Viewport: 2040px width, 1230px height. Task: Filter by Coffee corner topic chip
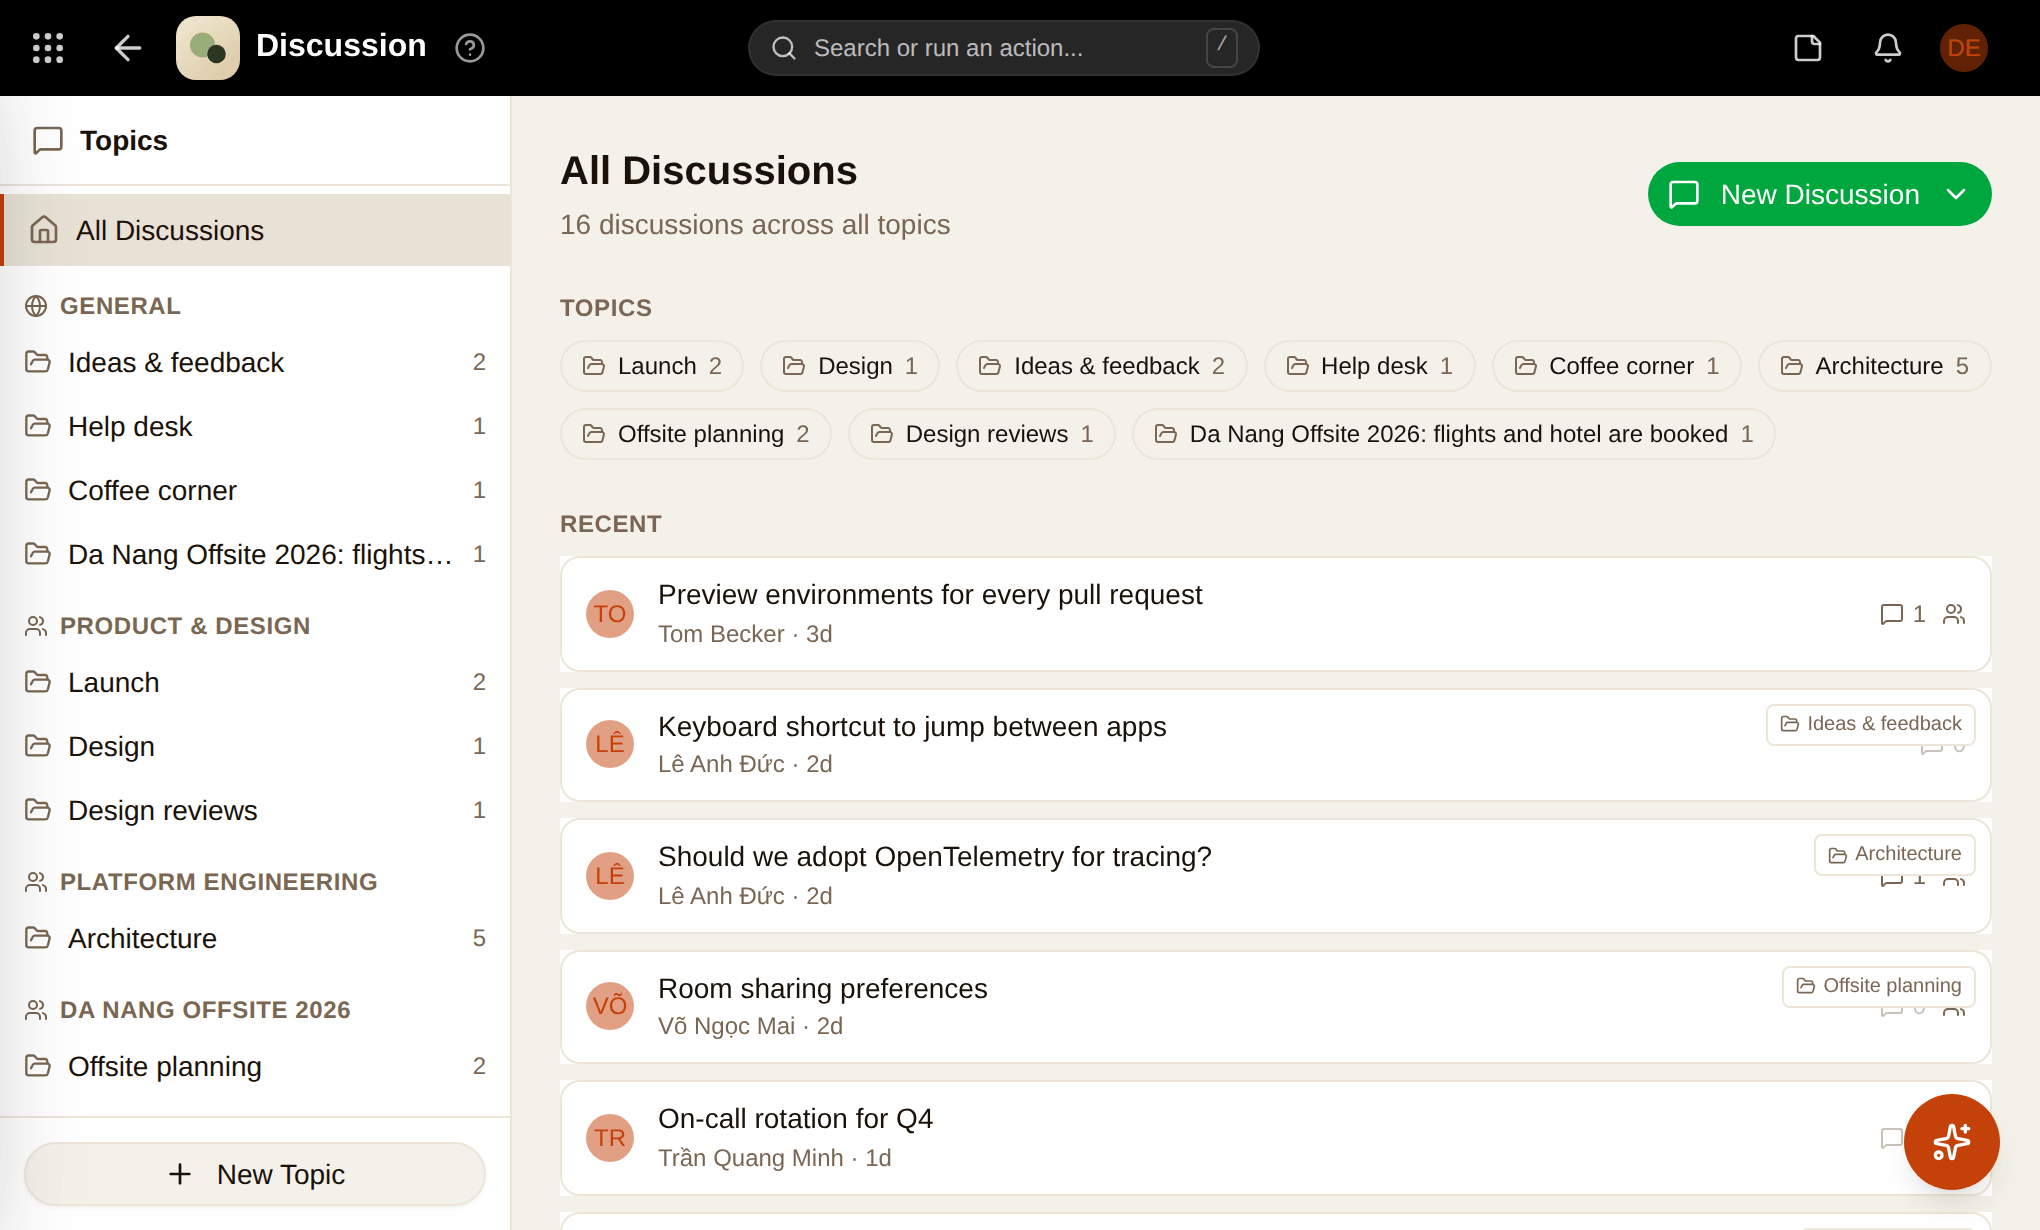click(1617, 366)
